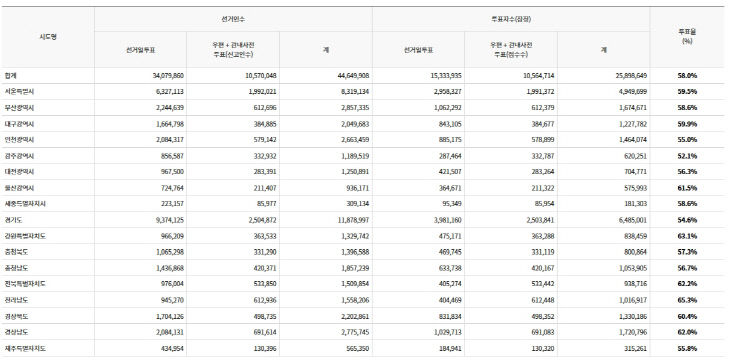Click the cell 10,564,714
Image resolution: width=730 pixels, height=360 pixels.
(538, 75)
